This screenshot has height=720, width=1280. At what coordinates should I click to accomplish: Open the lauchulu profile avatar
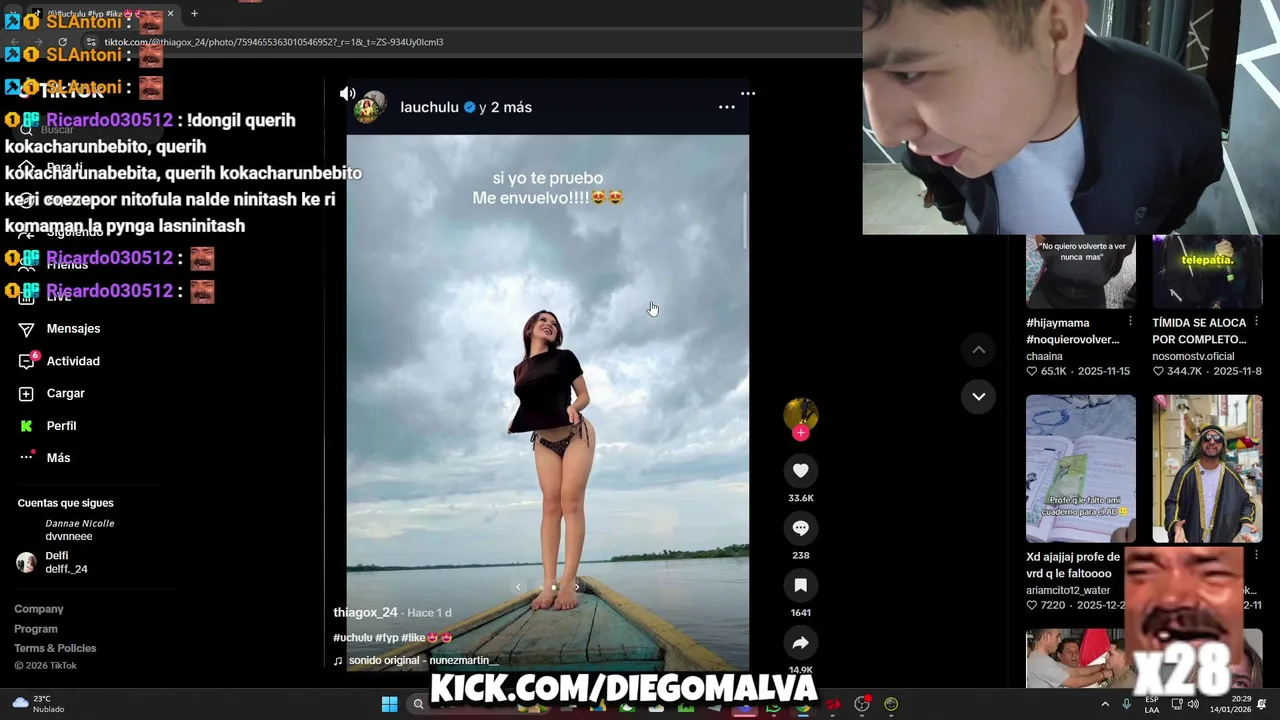pyautogui.click(x=370, y=107)
